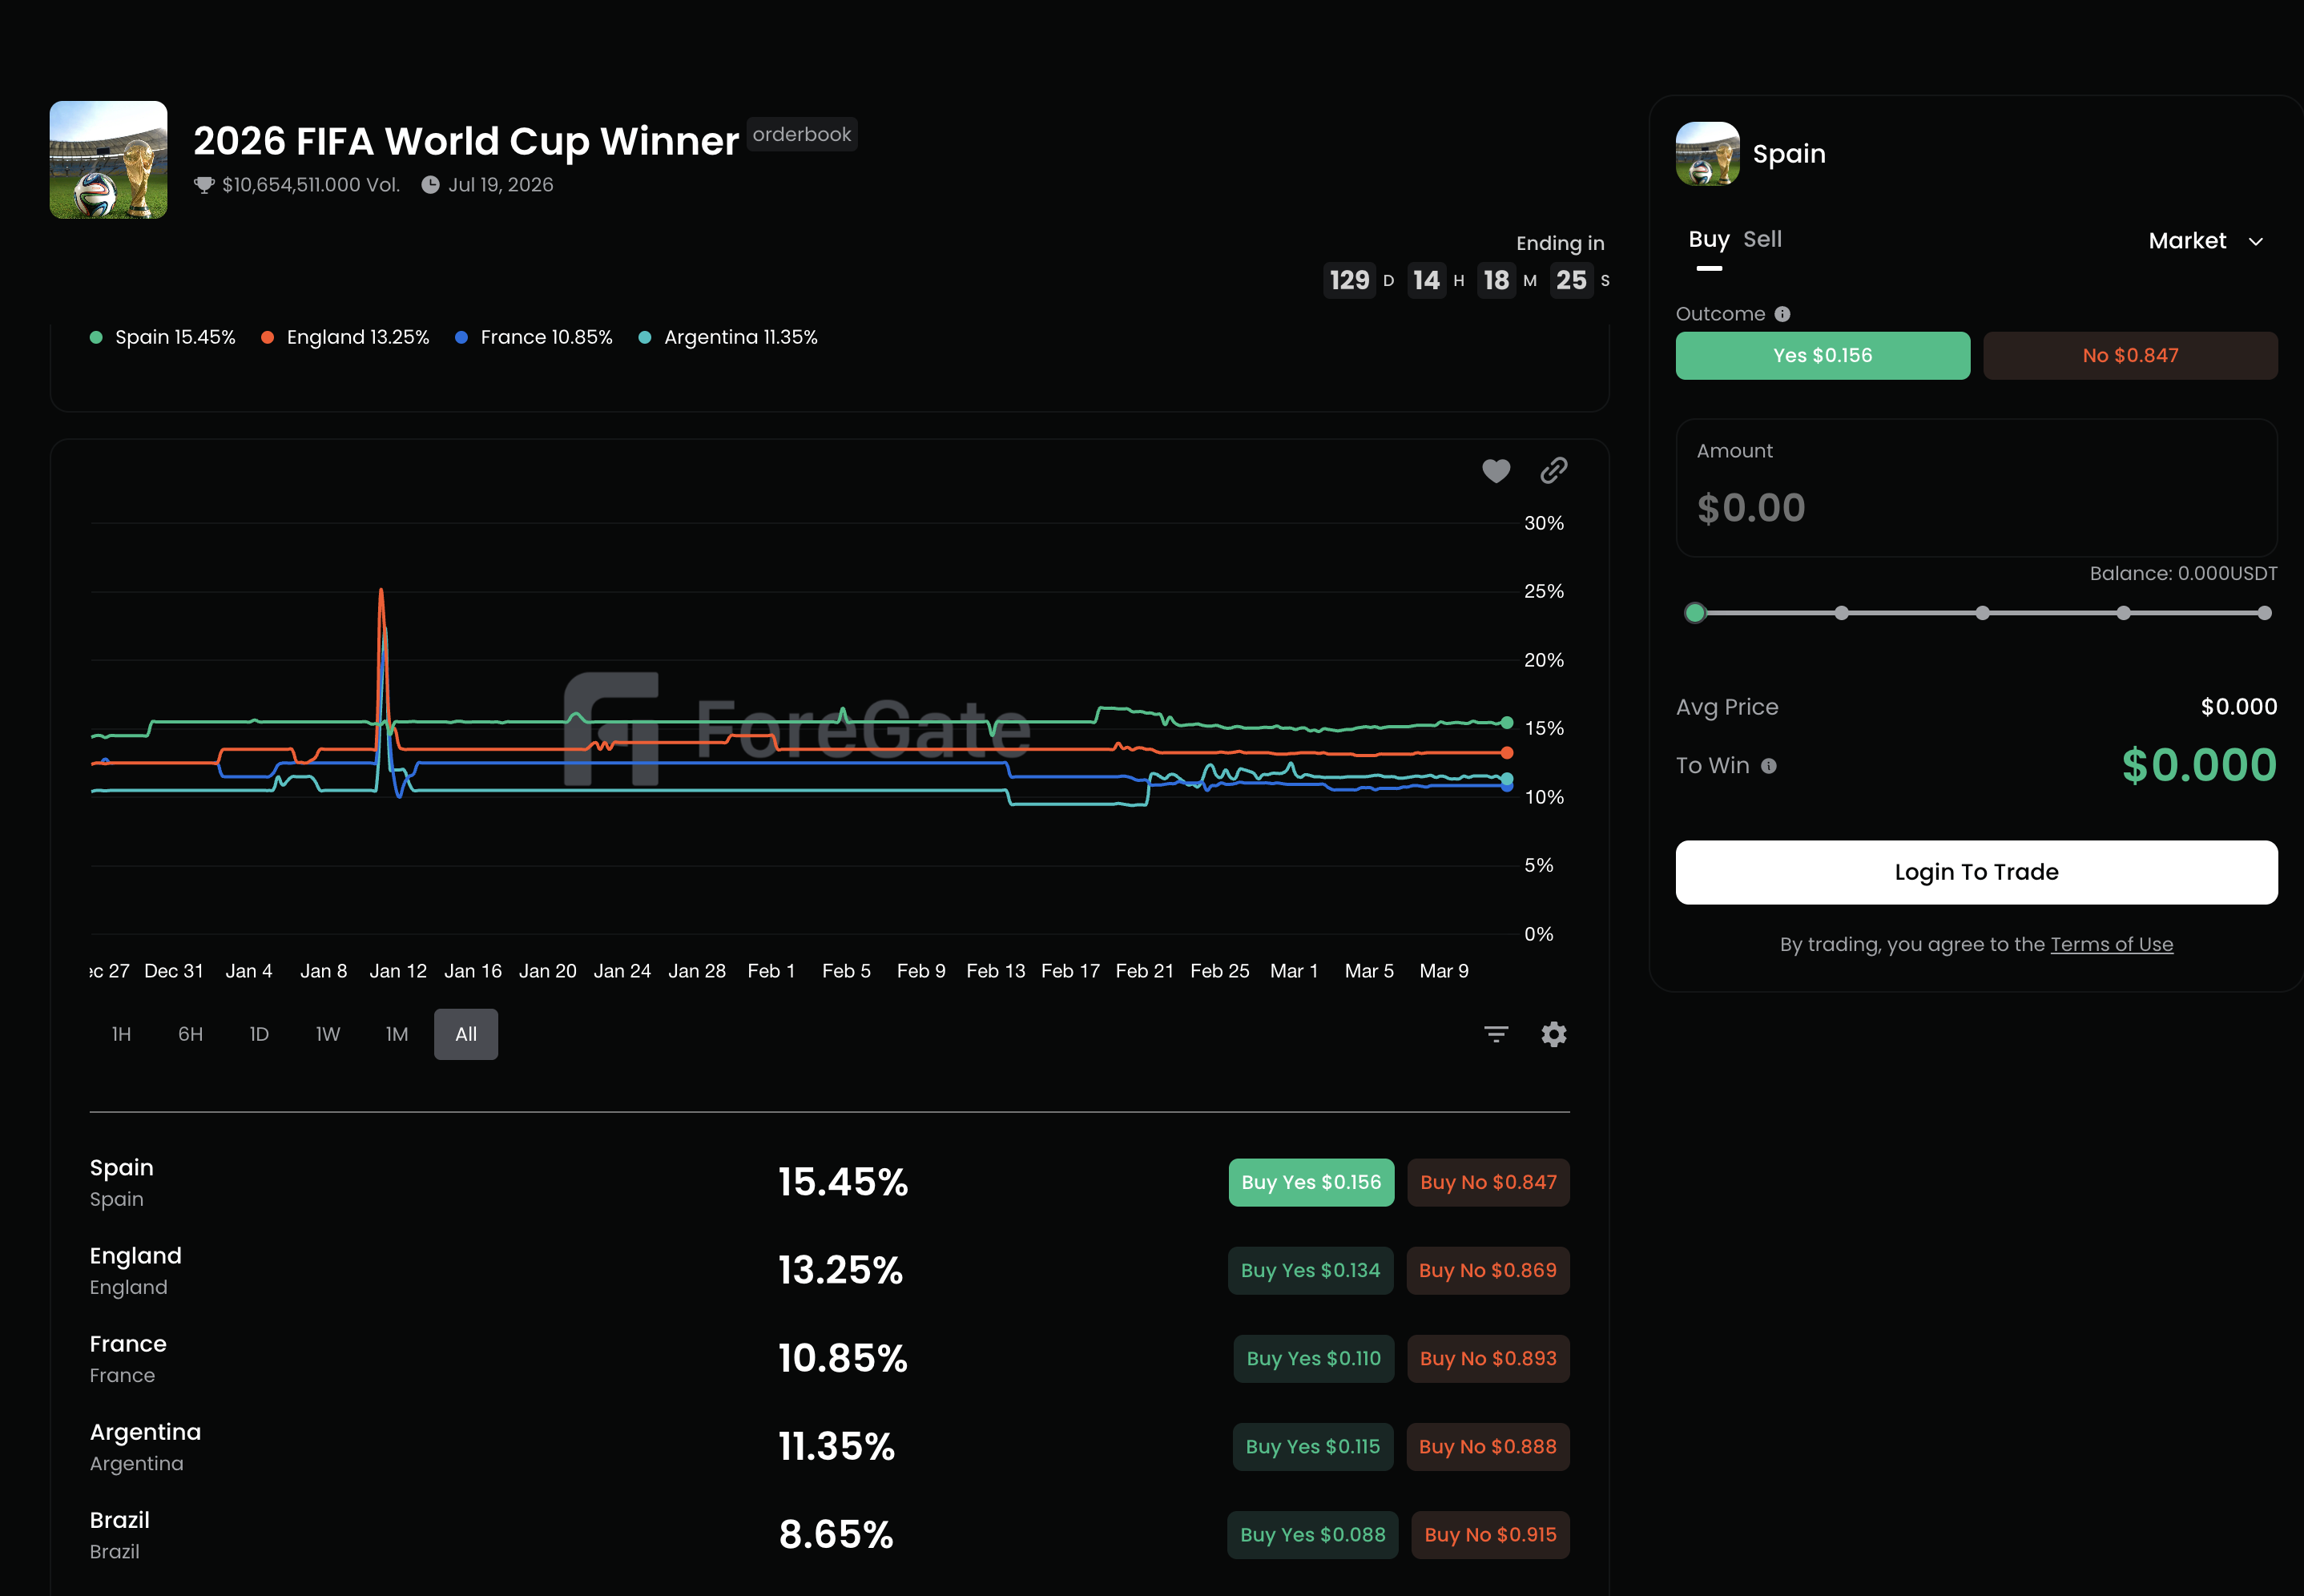This screenshot has width=2304, height=1596.
Task: Click Buy No $0.869 for England
Action: pyautogui.click(x=1488, y=1270)
